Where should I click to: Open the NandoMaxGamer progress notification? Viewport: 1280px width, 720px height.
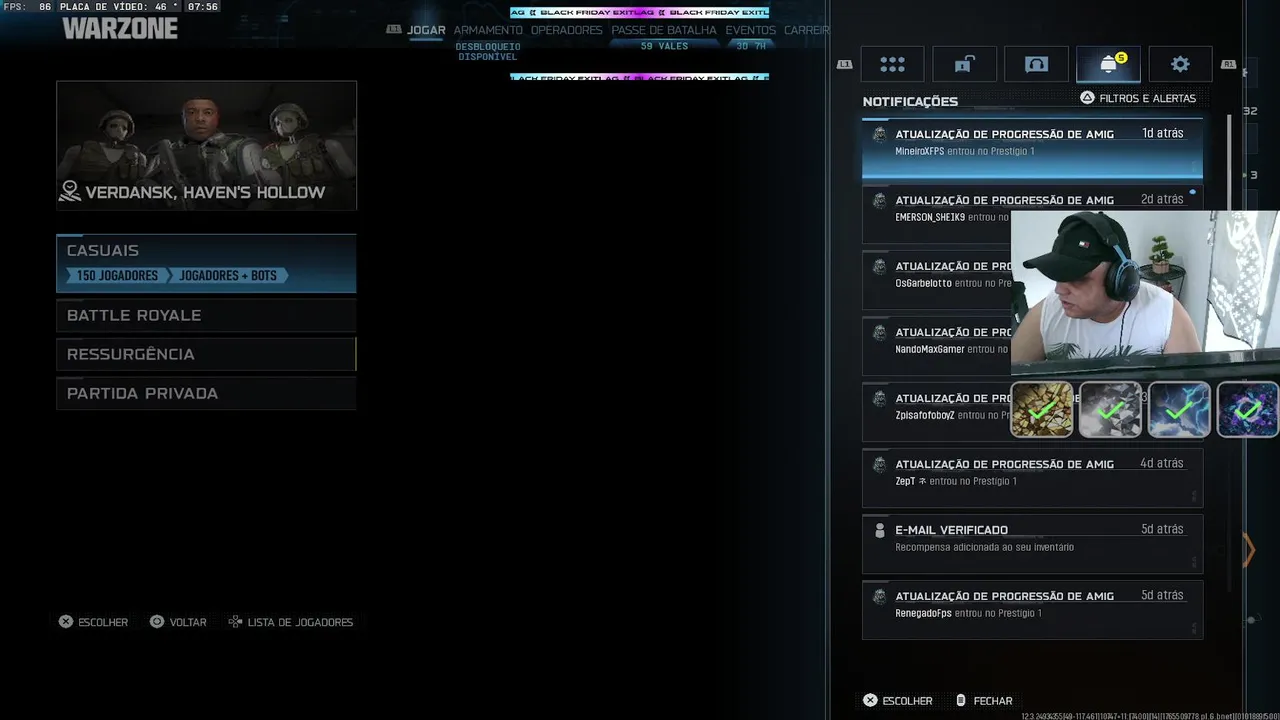936,346
